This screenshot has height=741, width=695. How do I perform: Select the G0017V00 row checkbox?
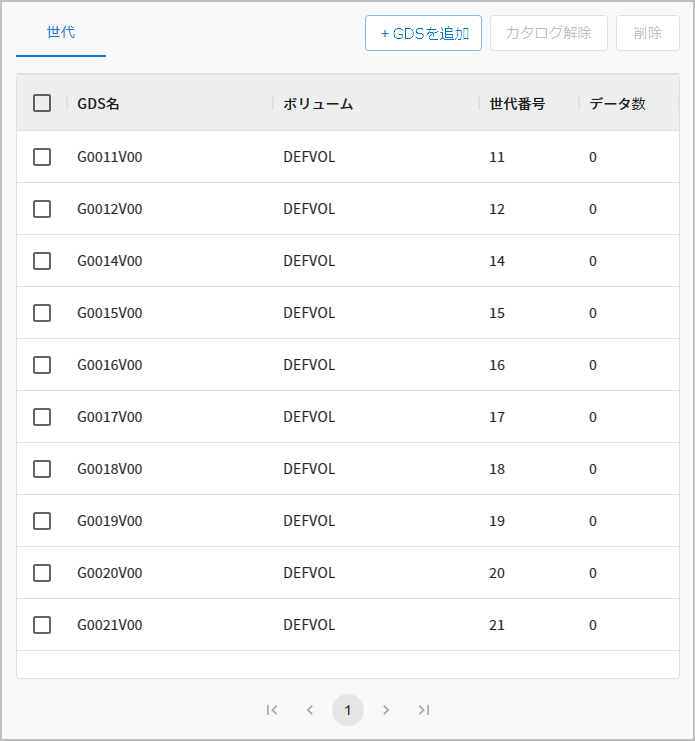pos(42,417)
